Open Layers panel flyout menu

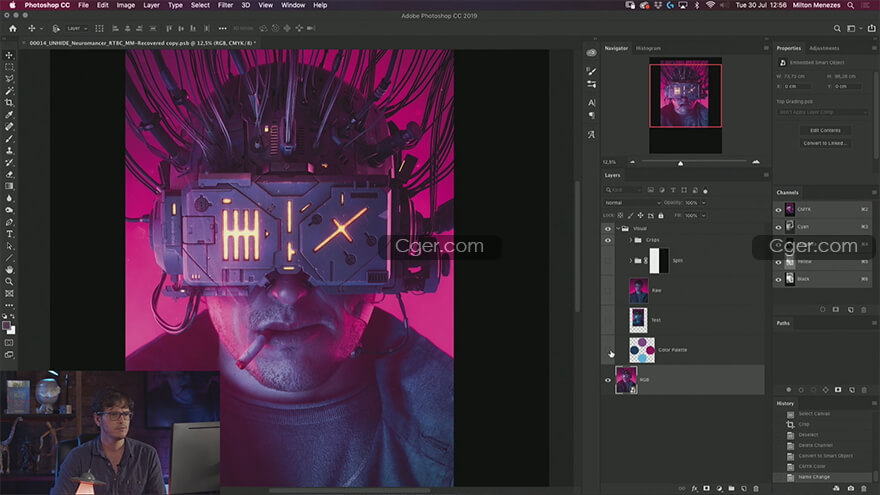click(766, 175)
